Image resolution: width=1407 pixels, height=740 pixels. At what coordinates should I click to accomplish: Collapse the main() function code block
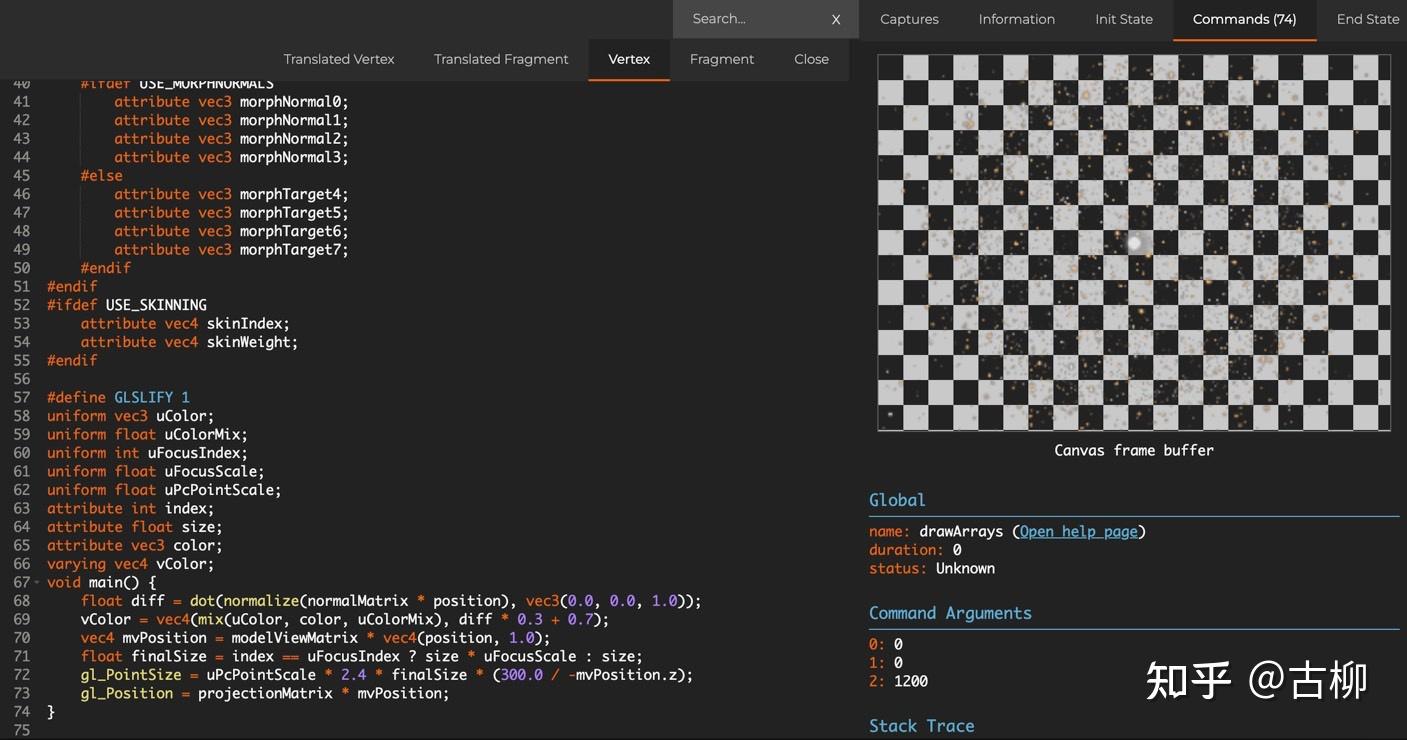(35, 582)
